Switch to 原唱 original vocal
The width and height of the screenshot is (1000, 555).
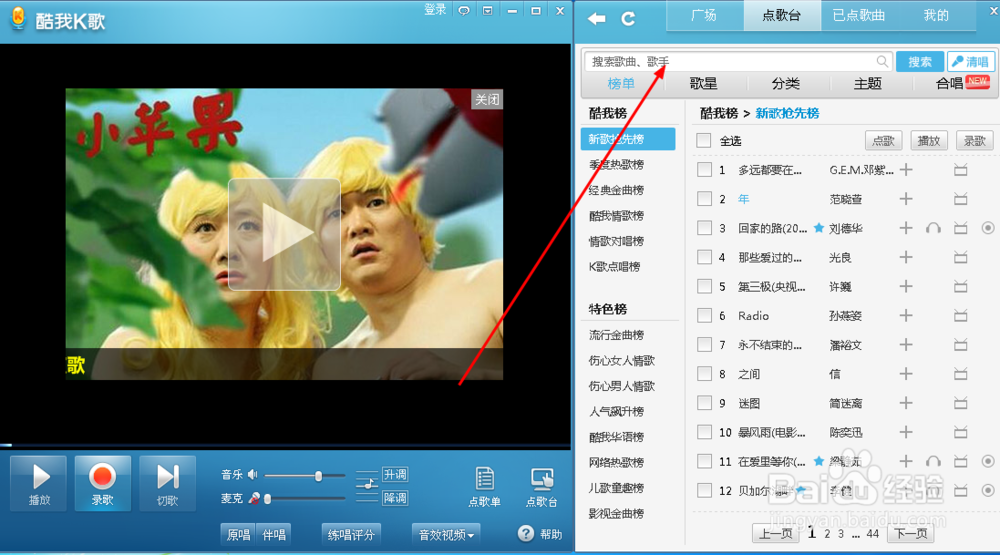click(239, 535)
